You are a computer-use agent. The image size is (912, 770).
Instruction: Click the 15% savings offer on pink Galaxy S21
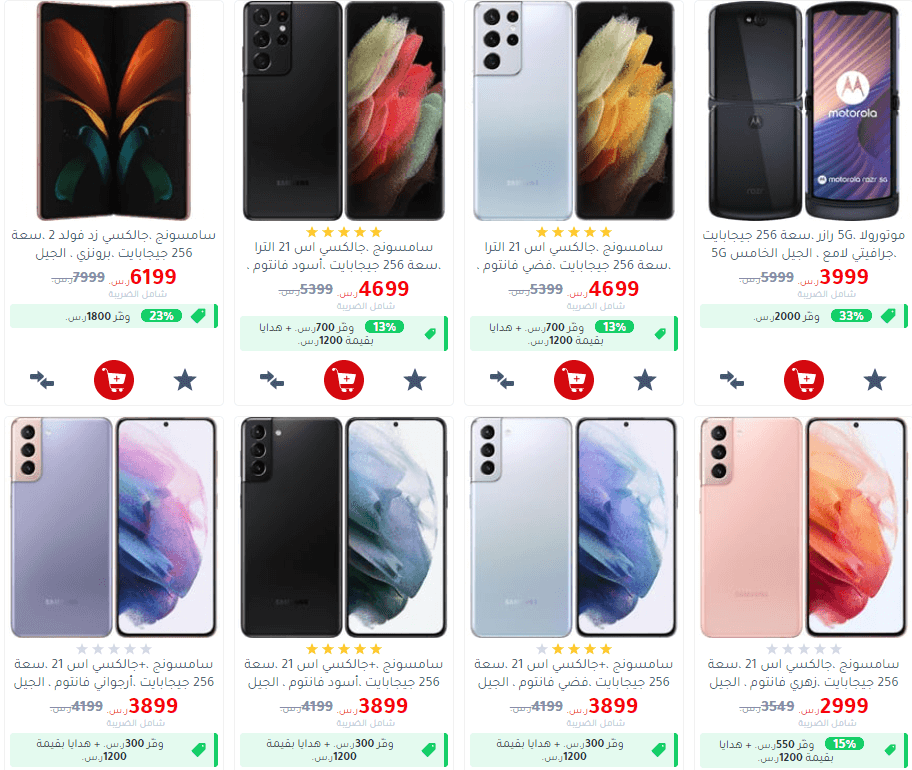click(x=804, y=750)
